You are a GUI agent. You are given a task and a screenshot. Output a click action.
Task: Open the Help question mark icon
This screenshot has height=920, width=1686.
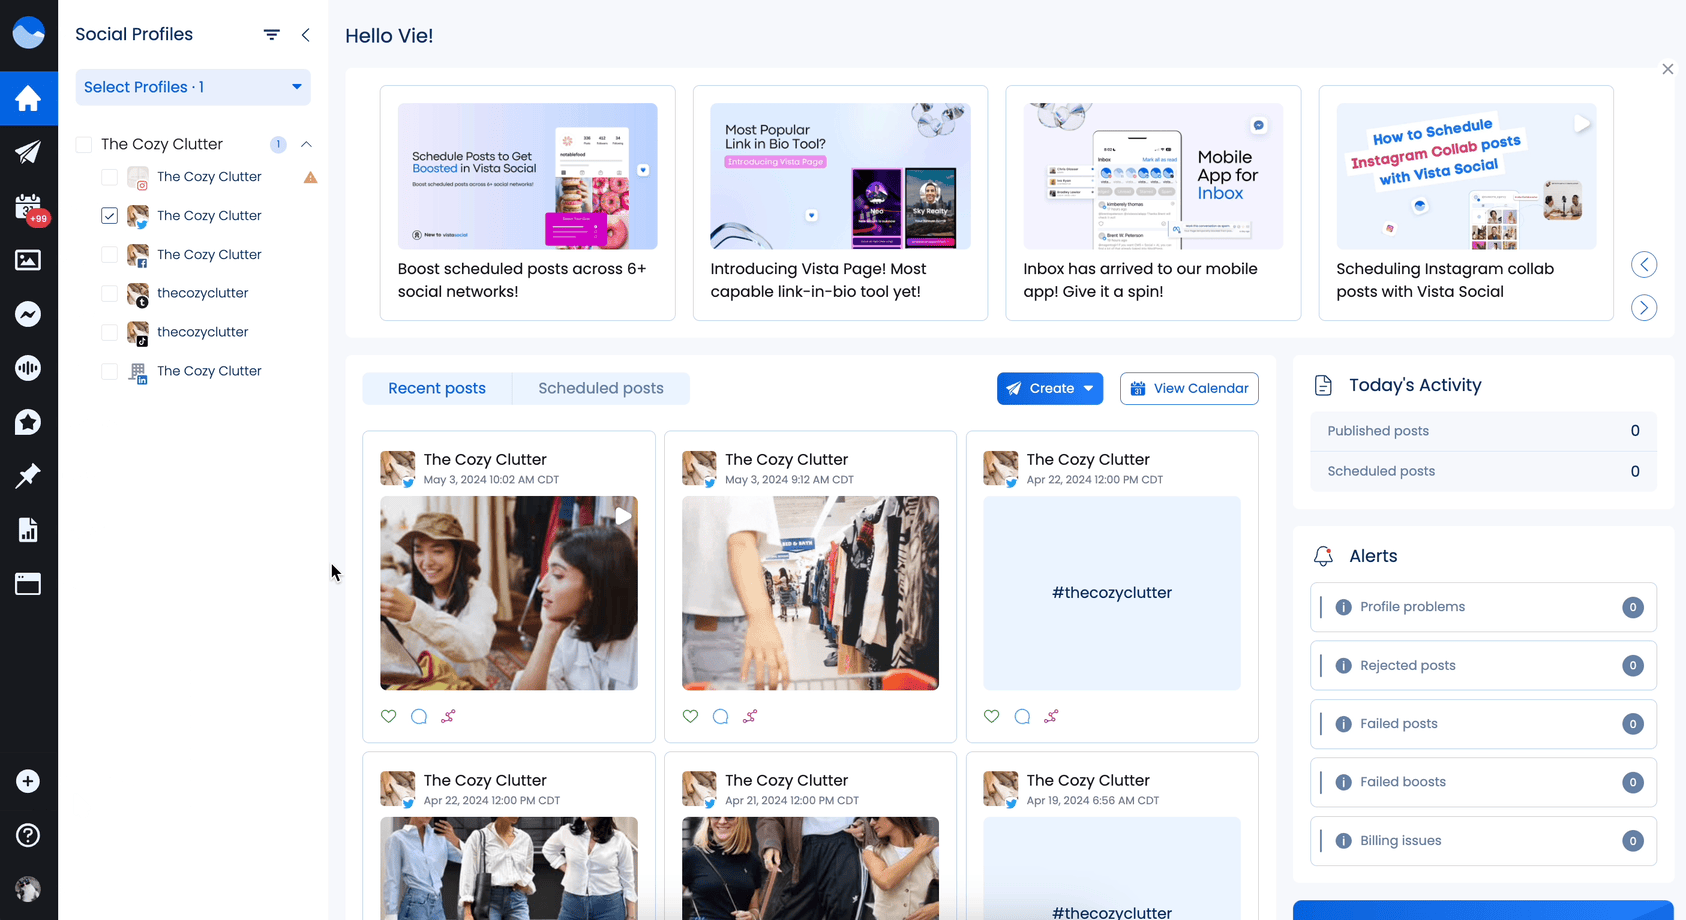pos(28,835)
